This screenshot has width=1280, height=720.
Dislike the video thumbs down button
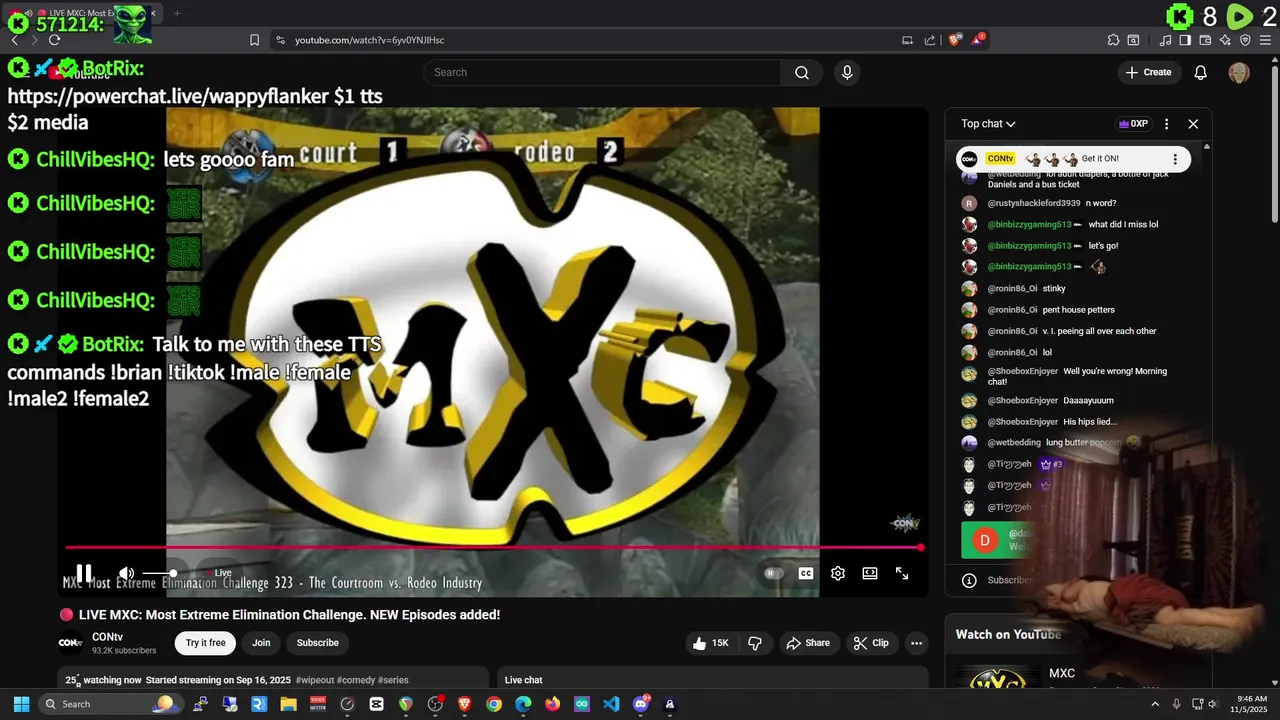tap(755, 643)
